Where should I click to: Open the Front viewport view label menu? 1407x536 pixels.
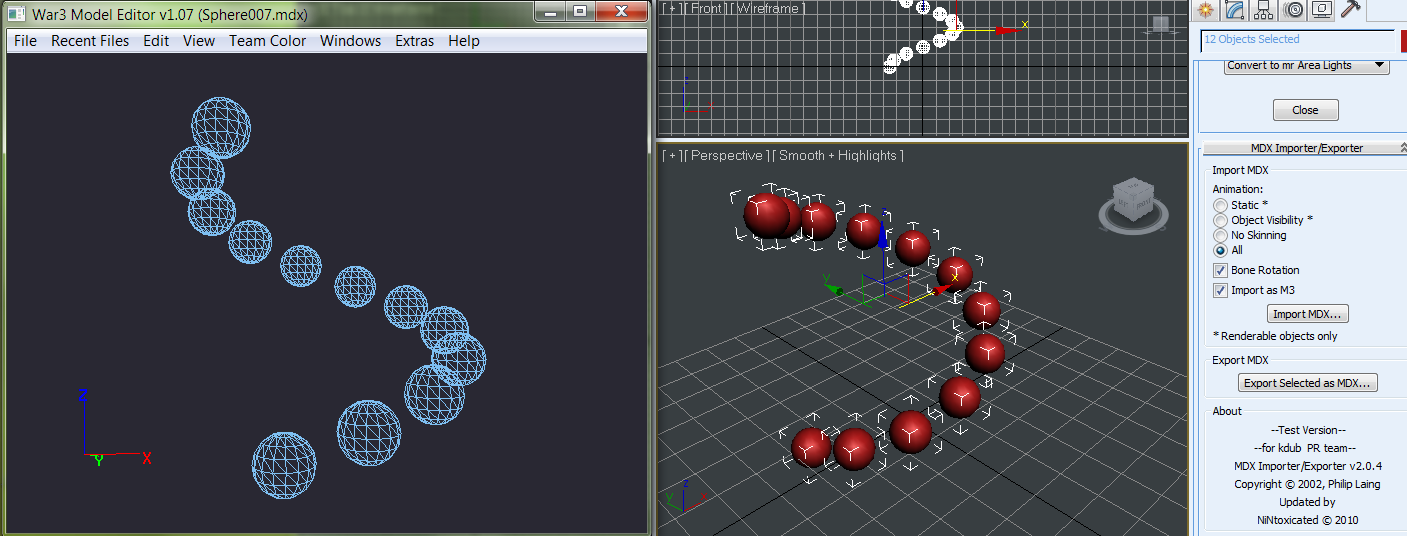[707, 8]
